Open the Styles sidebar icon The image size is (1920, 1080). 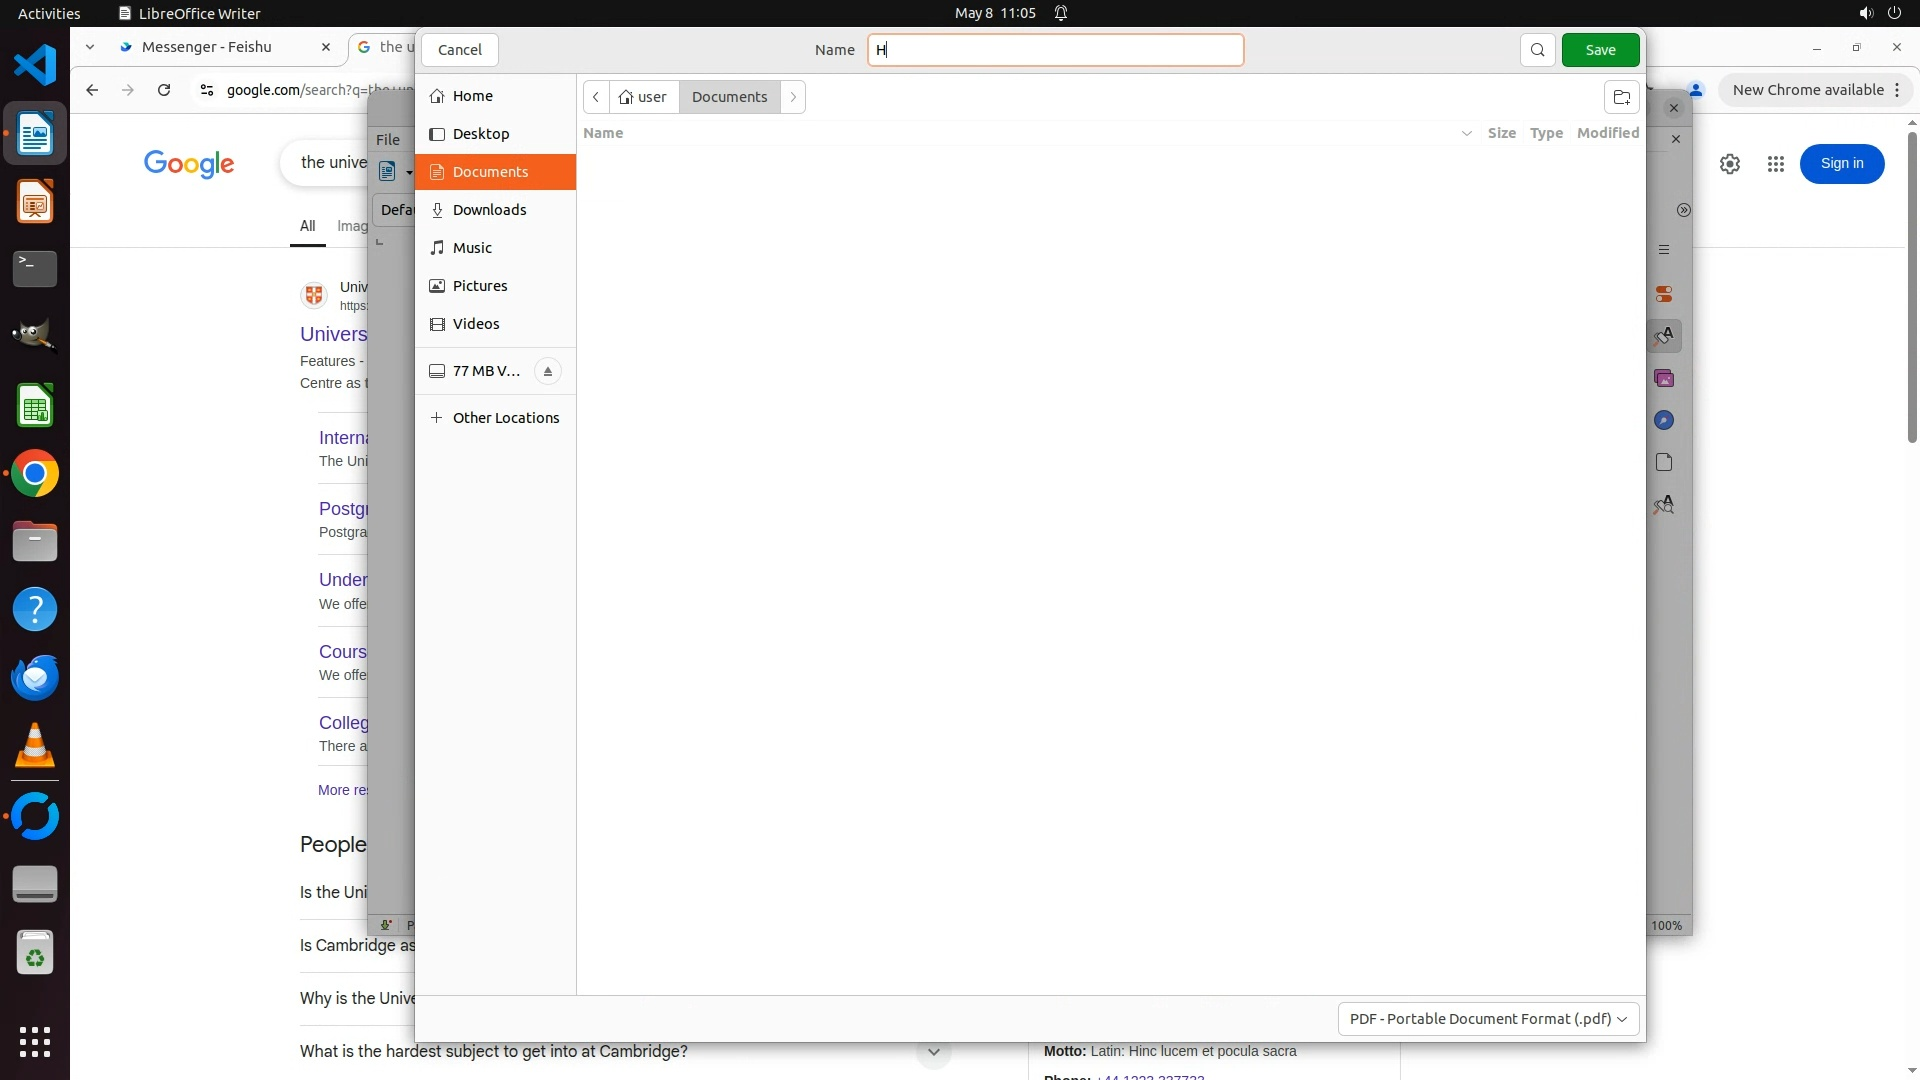point(1664,336)
